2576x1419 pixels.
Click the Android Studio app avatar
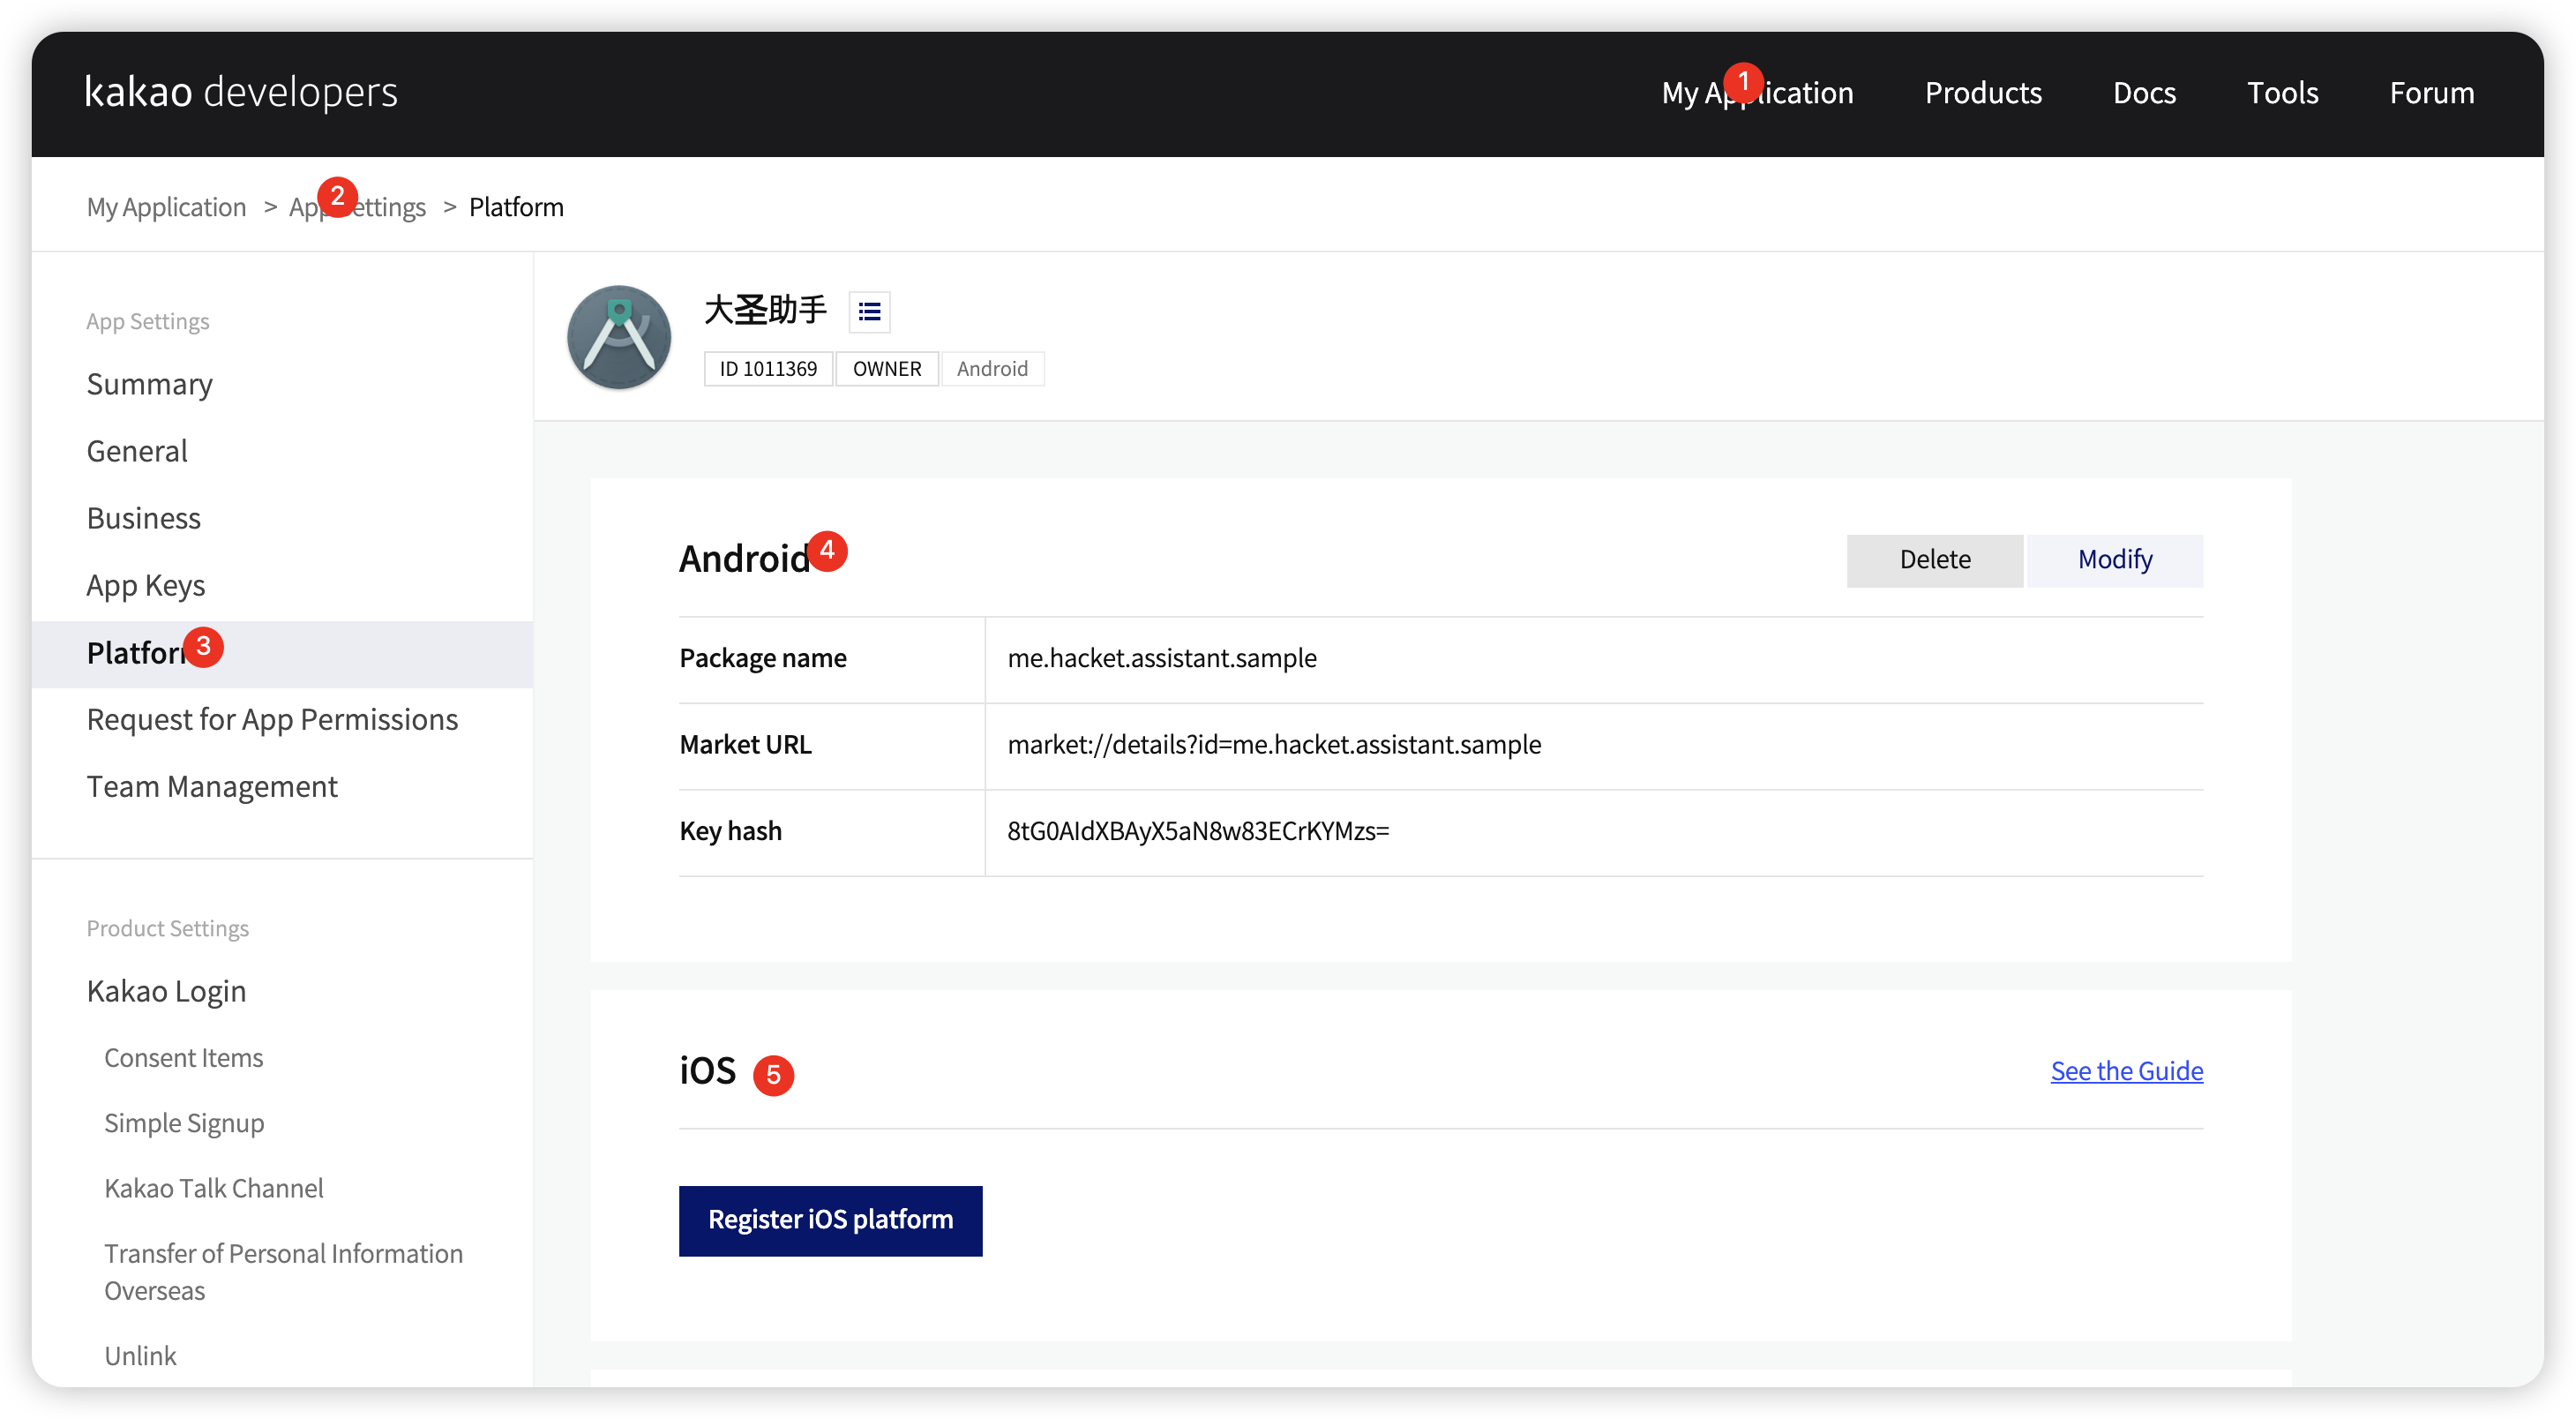pos(619,337)
